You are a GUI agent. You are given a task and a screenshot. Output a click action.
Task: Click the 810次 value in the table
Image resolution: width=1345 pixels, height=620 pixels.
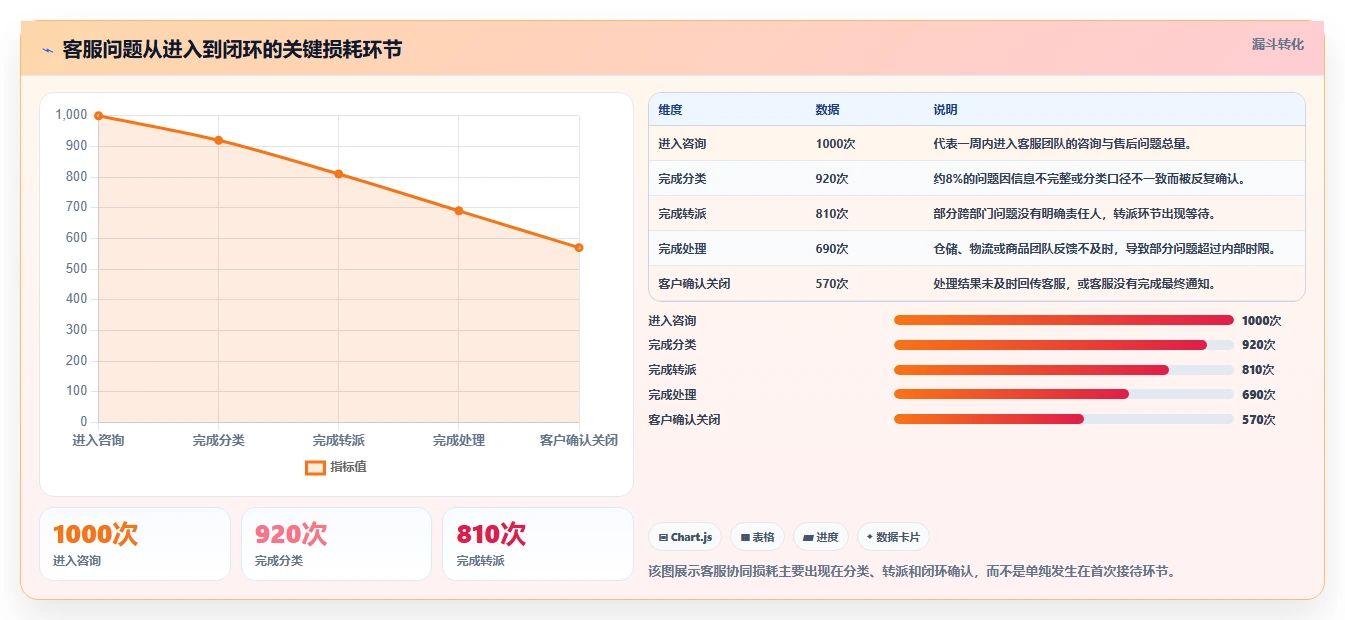(x=832, y=214)
